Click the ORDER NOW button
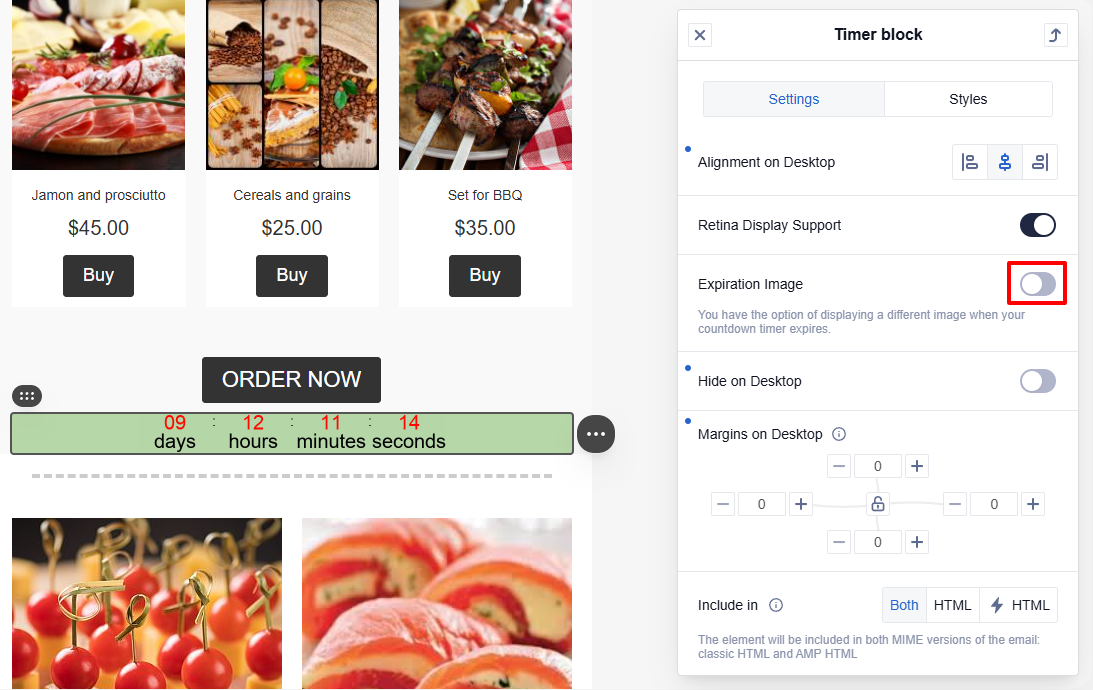The height and width of the screenshot is (690, 1093). (291, 379)
